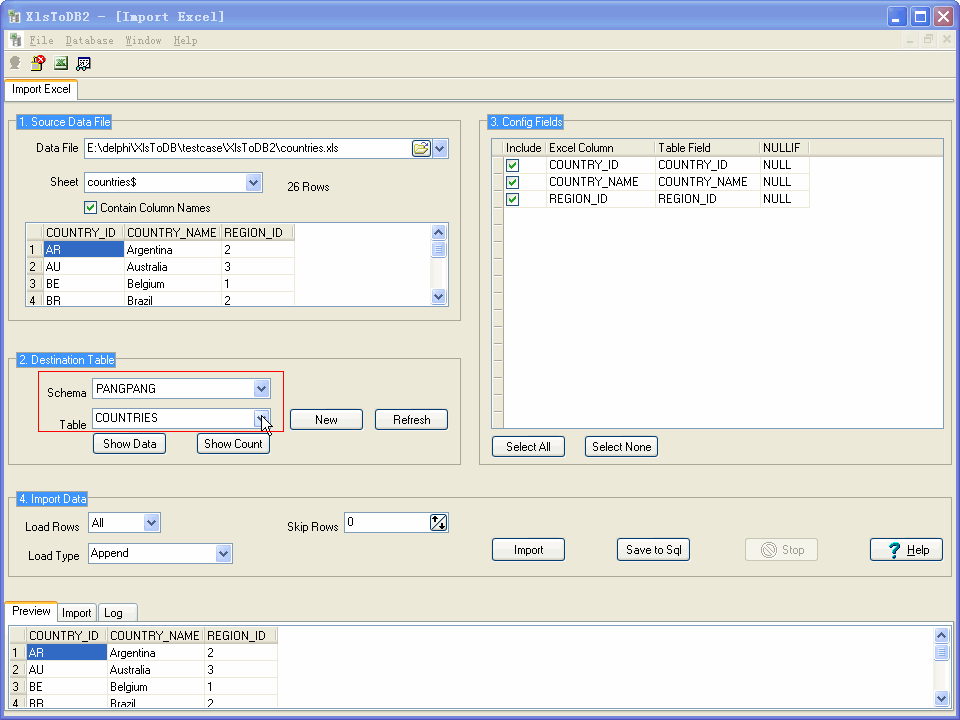960x720 pixels.
Task: Uncheck Contain Column Names checkbox
Action: click(91, 208)
